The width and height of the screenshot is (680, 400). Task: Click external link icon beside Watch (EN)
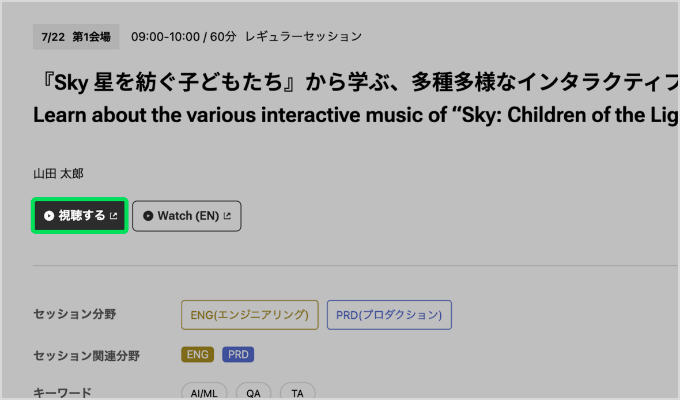click(227, 216)
